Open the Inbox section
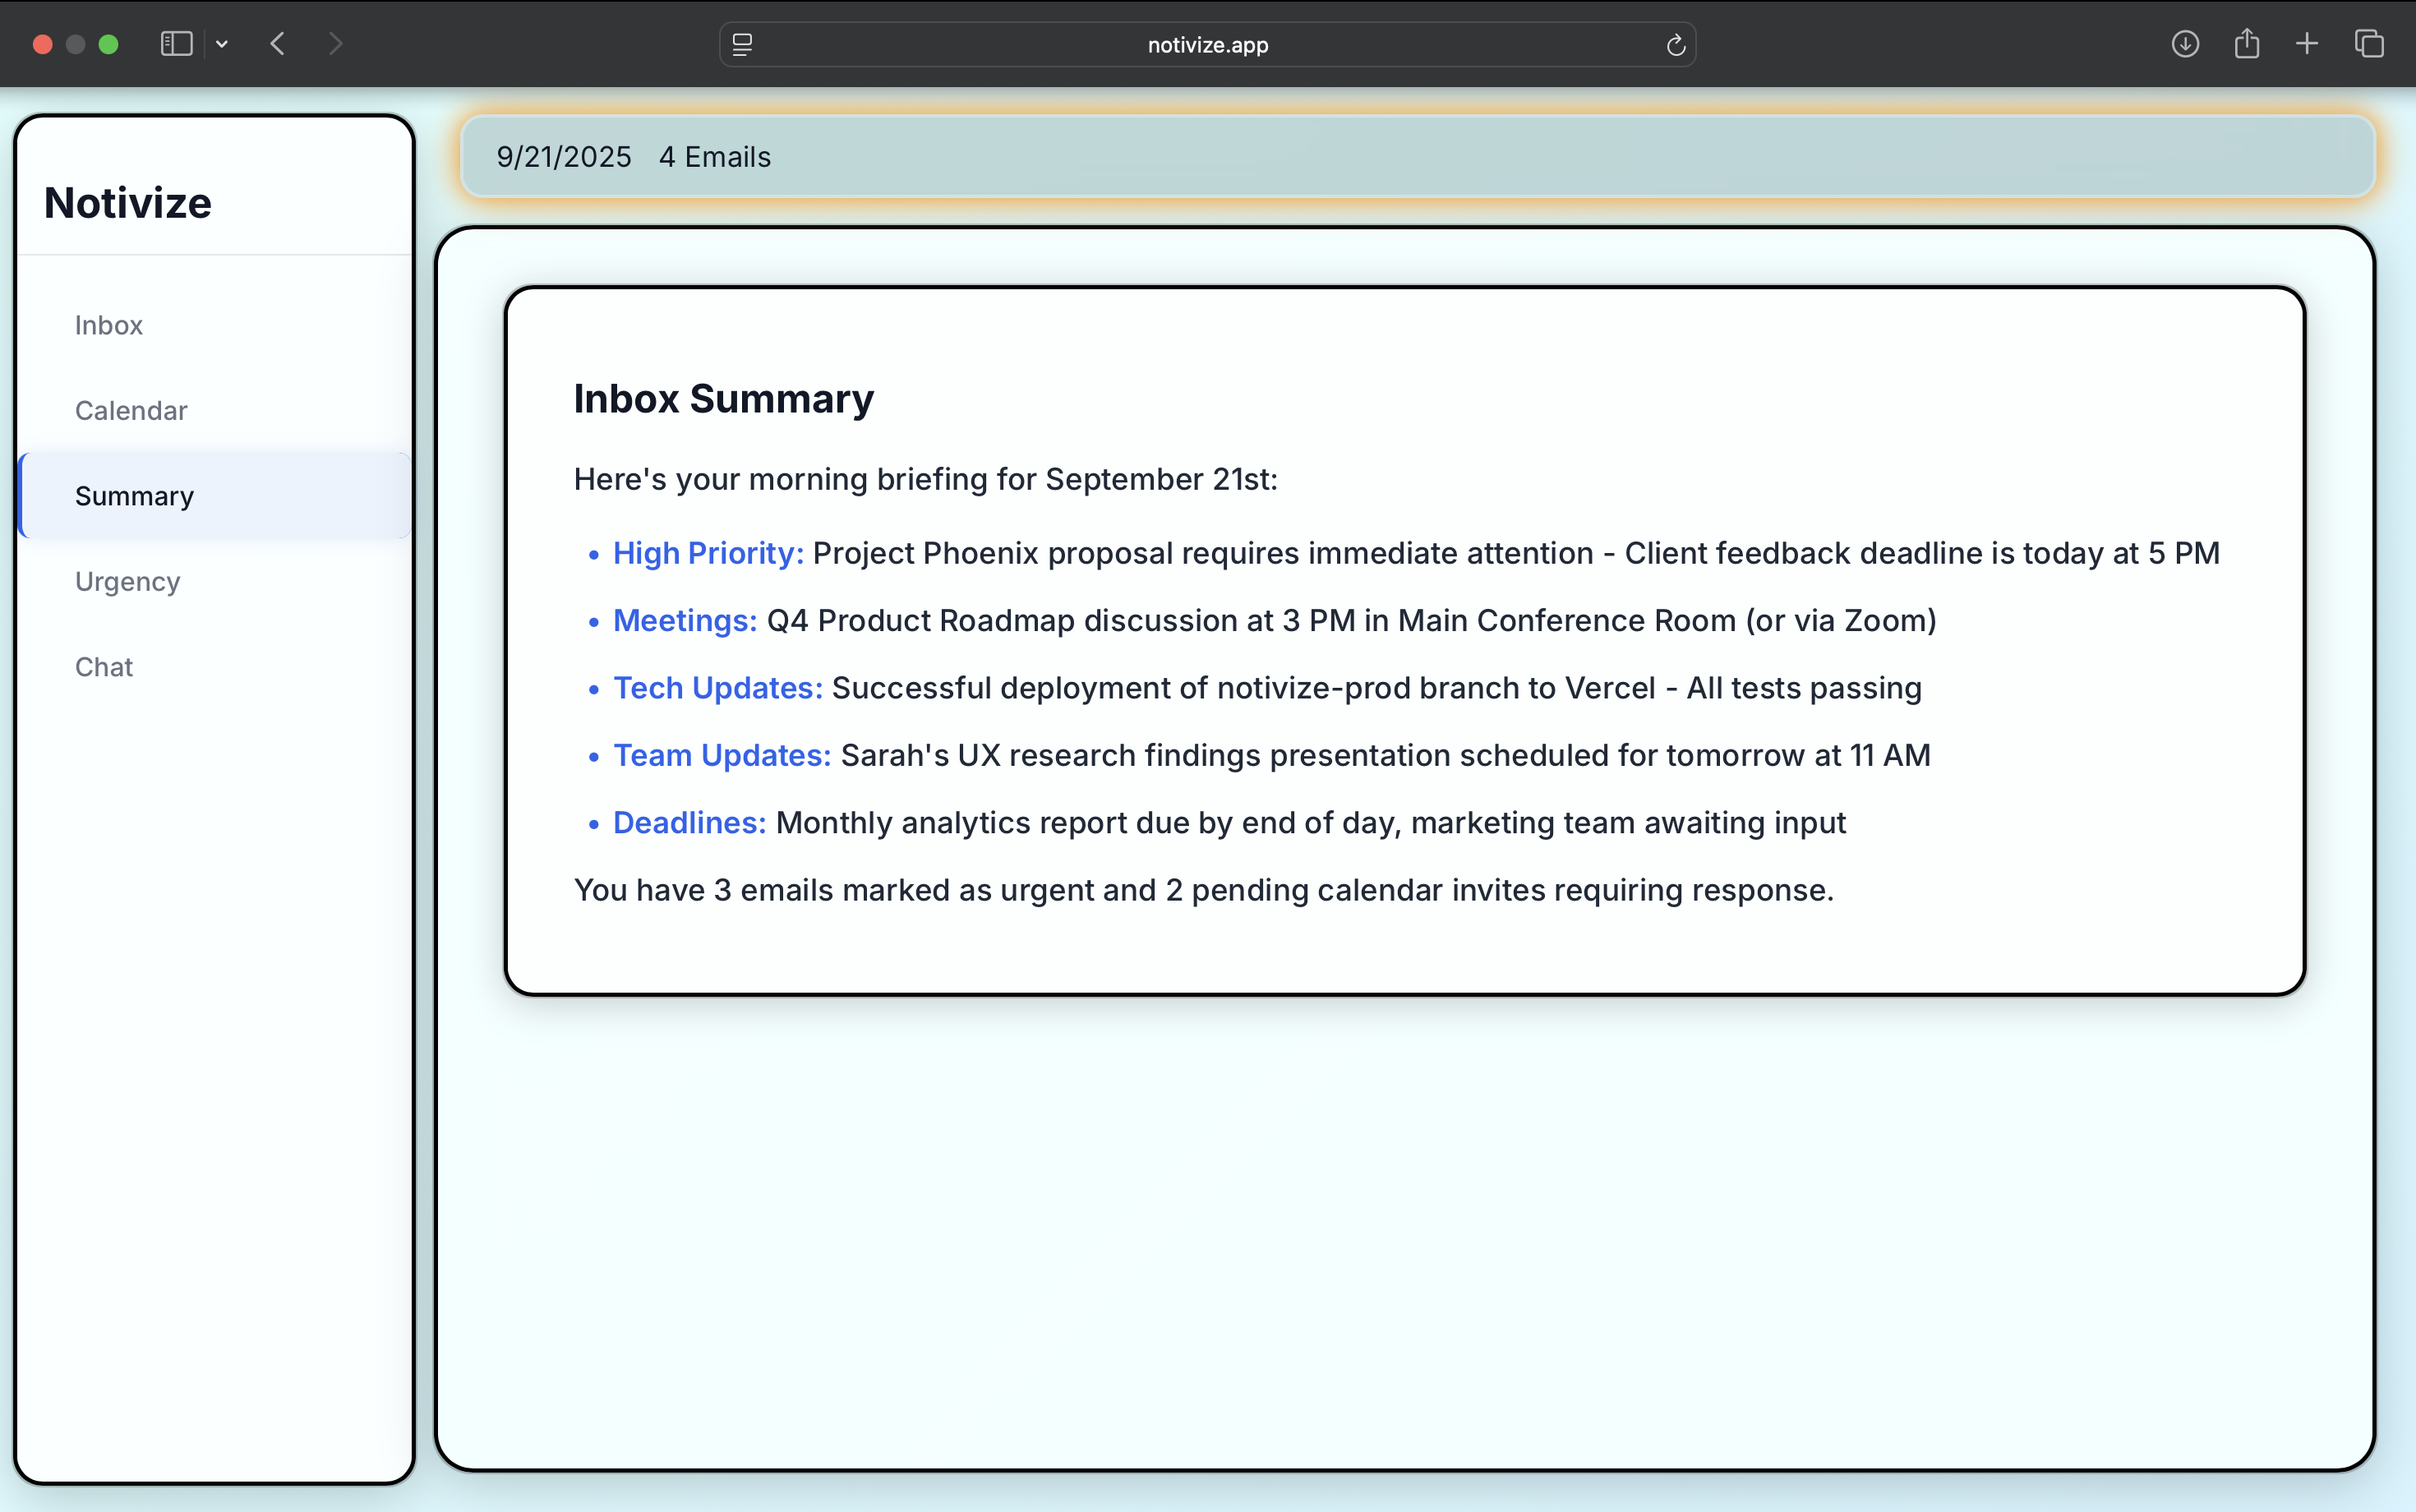2416x1512 pixels. 109,325
